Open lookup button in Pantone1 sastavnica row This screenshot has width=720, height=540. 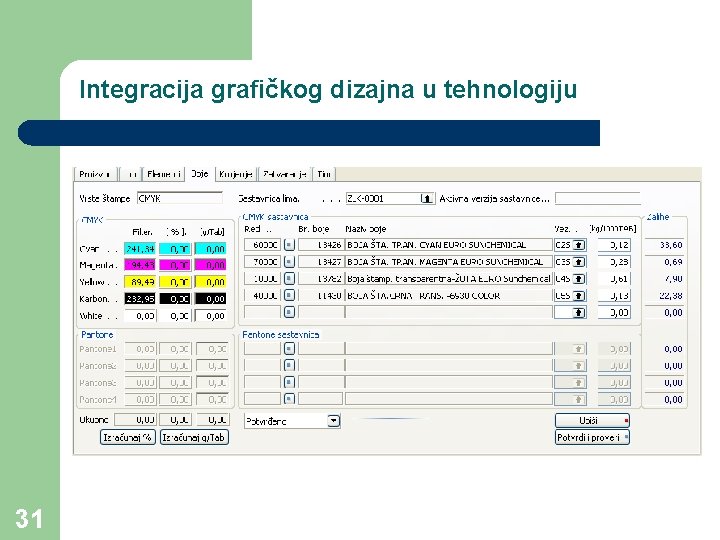[289, 349]
